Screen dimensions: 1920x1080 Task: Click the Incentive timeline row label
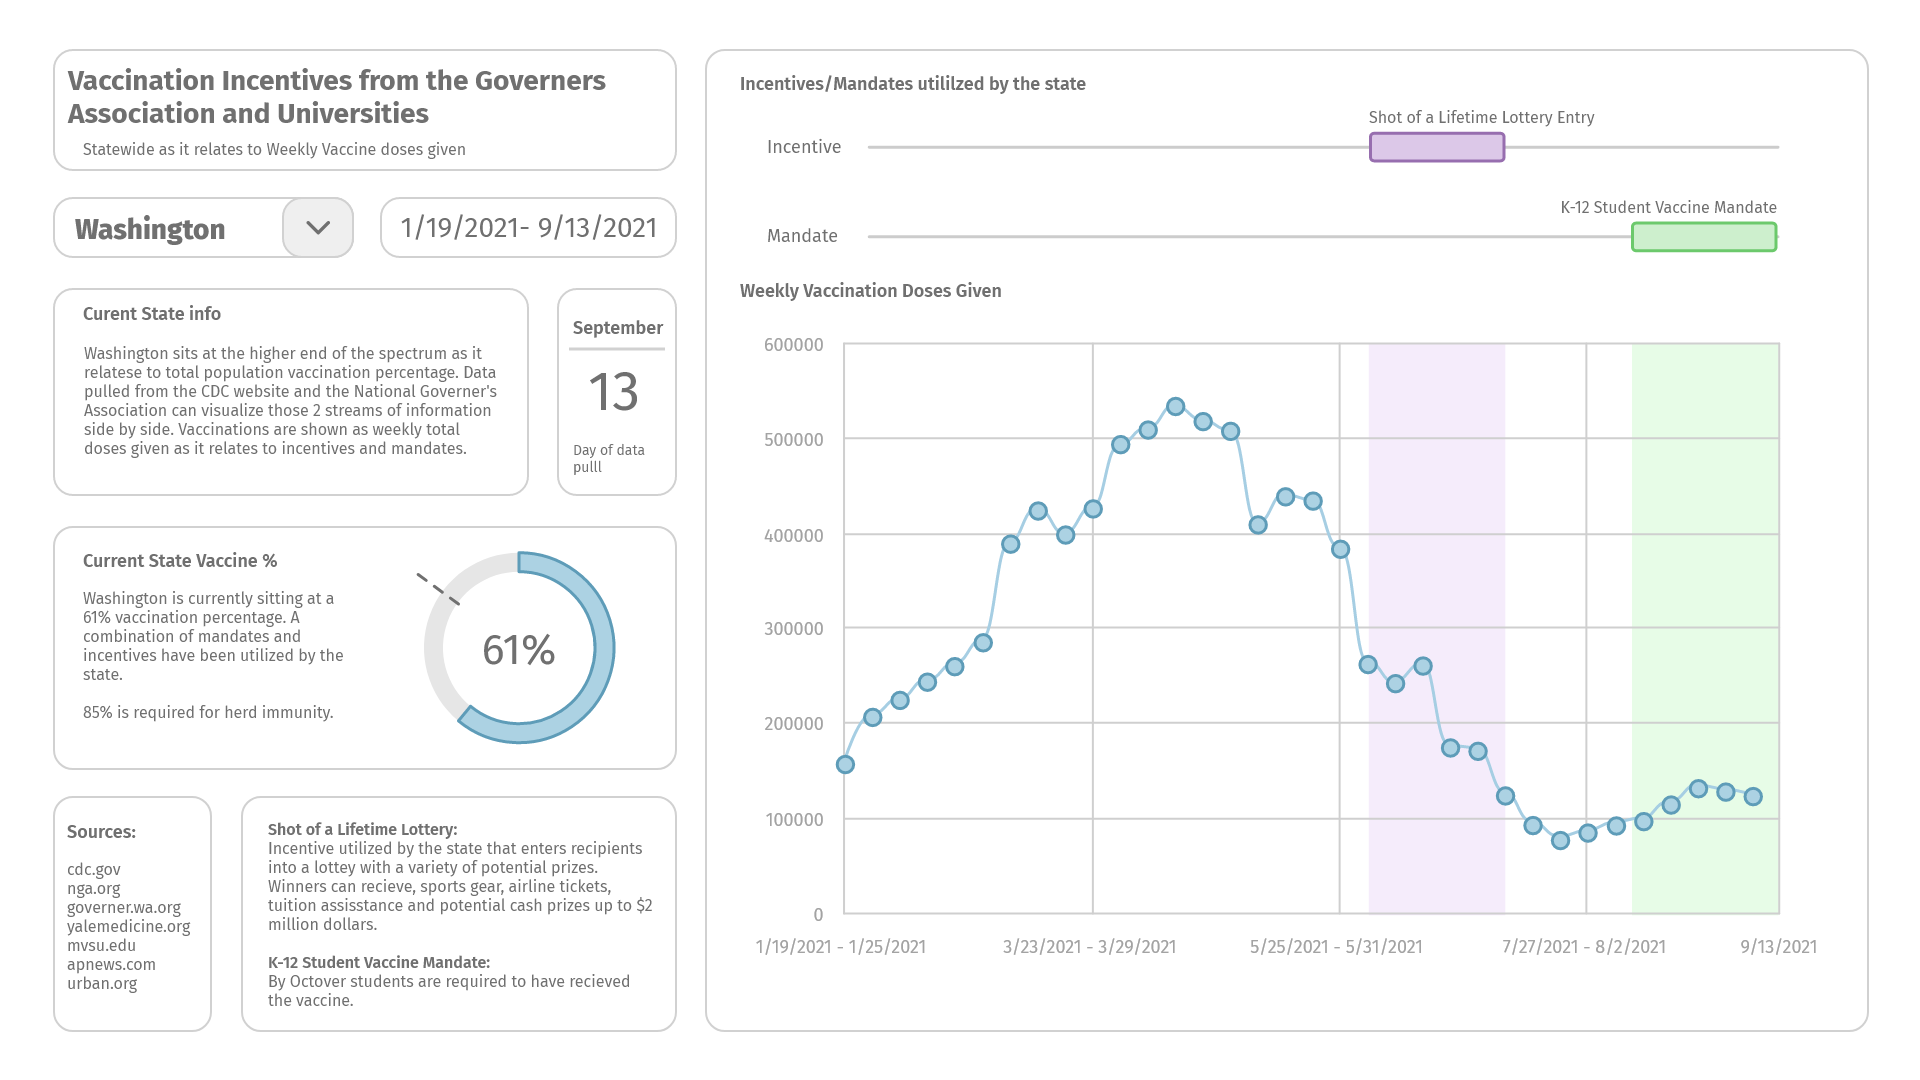pos(804,147)
